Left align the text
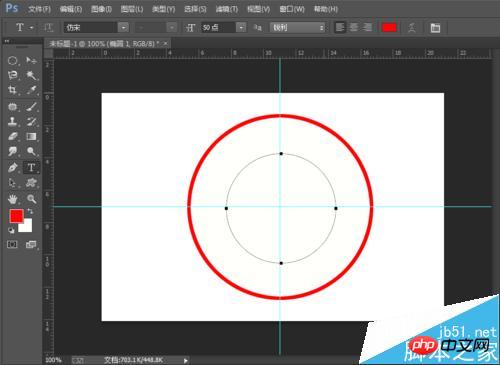Viewport: 500px width, 365px height. [x=340, y=27]
